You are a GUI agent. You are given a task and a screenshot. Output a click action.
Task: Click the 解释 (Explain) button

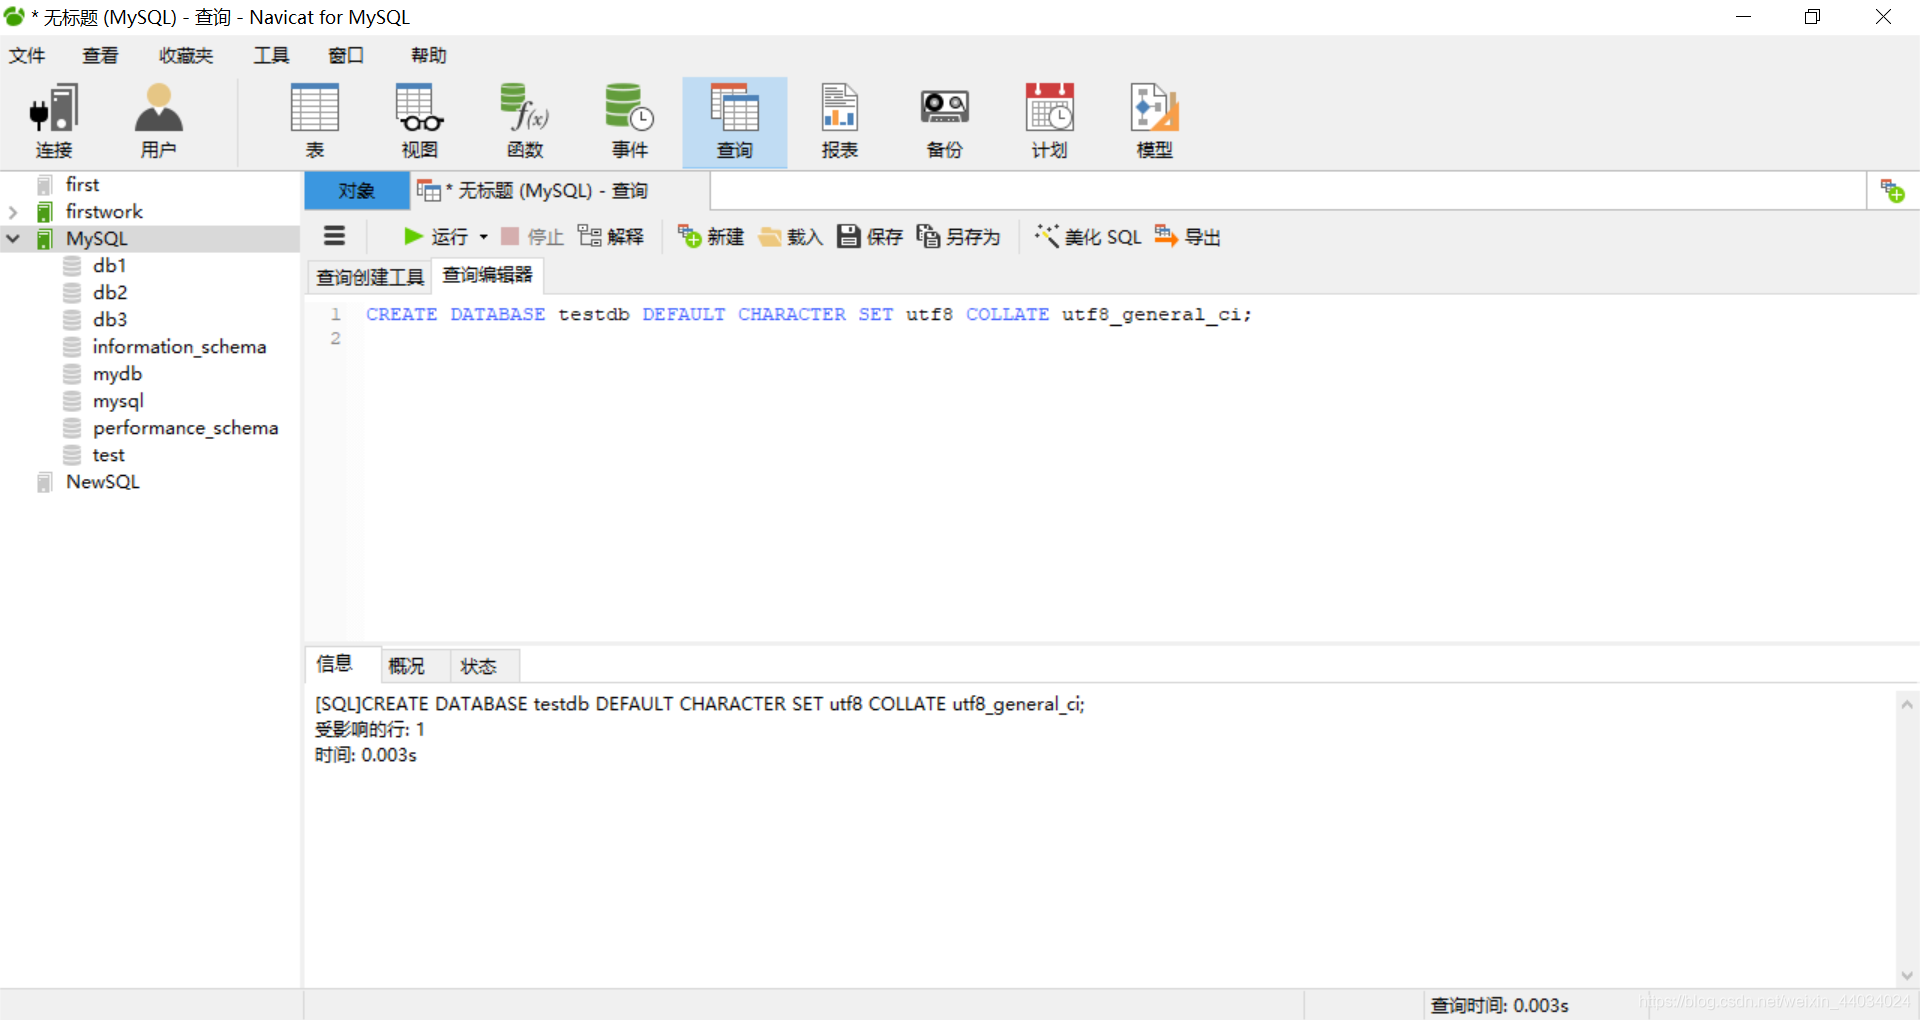[611, 237]
